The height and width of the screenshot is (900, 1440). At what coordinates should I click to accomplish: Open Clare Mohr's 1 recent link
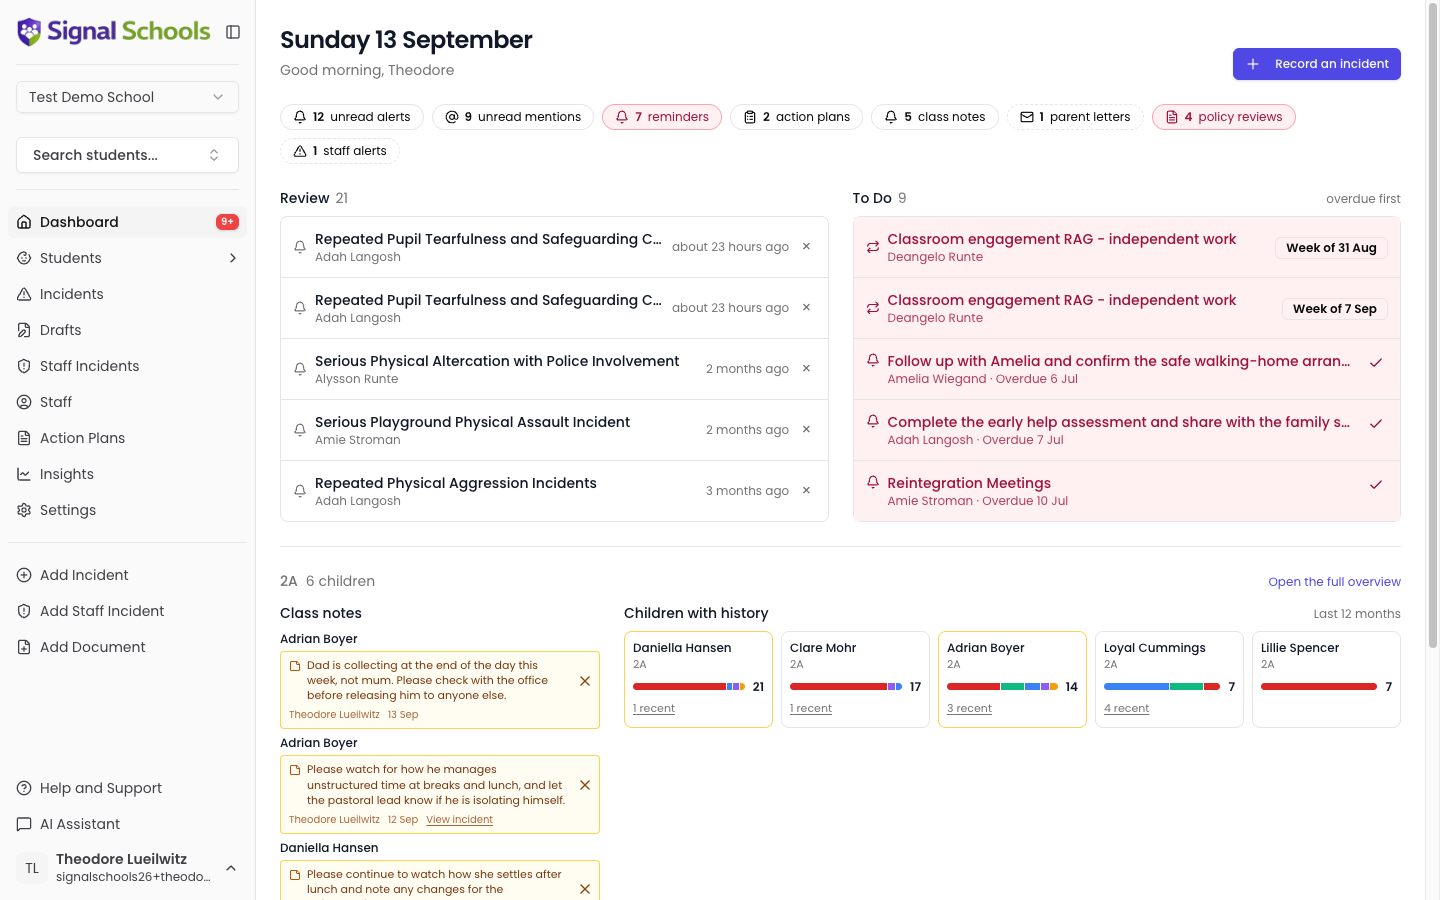[811, 708]
